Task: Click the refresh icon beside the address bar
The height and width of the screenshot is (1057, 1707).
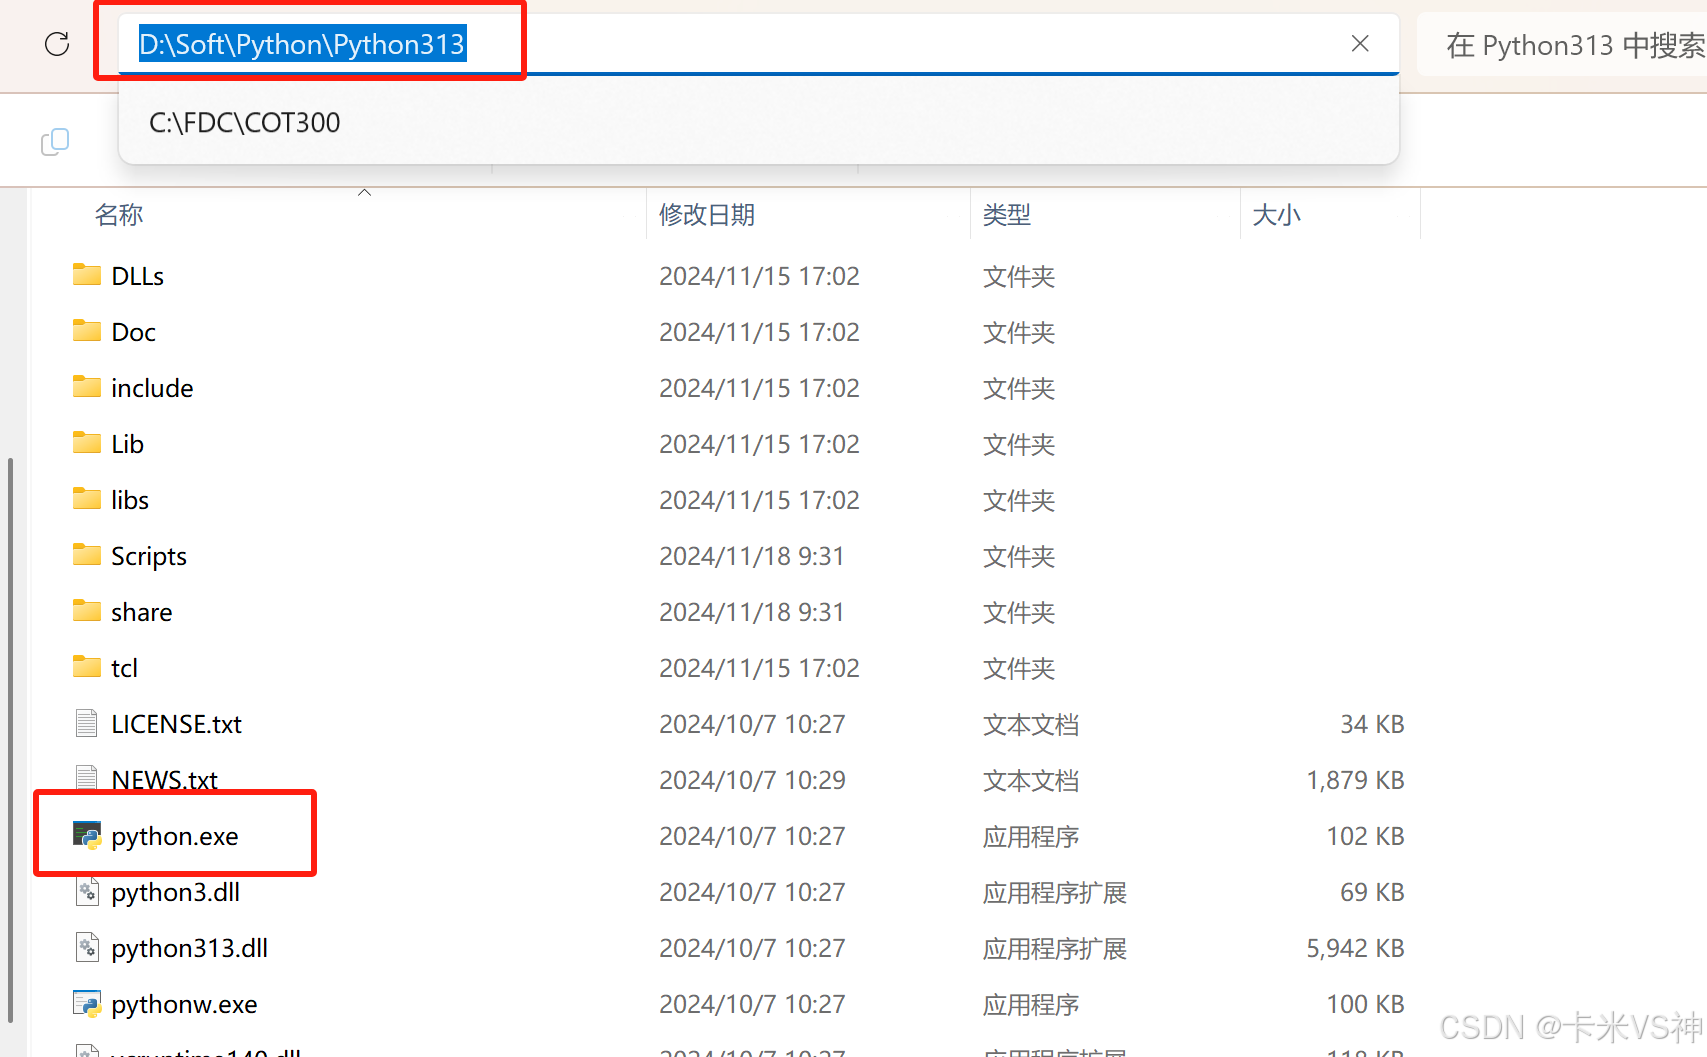Action: point(57,44)
